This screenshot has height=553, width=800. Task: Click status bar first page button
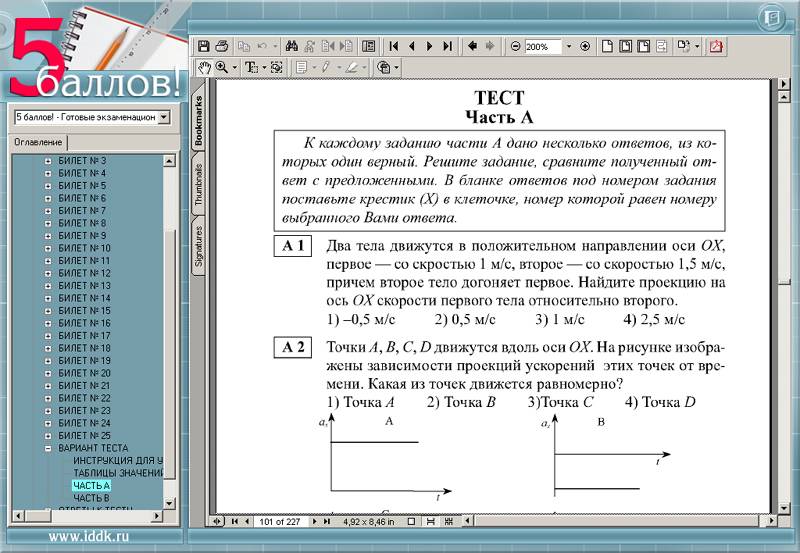tap(235, 521)
